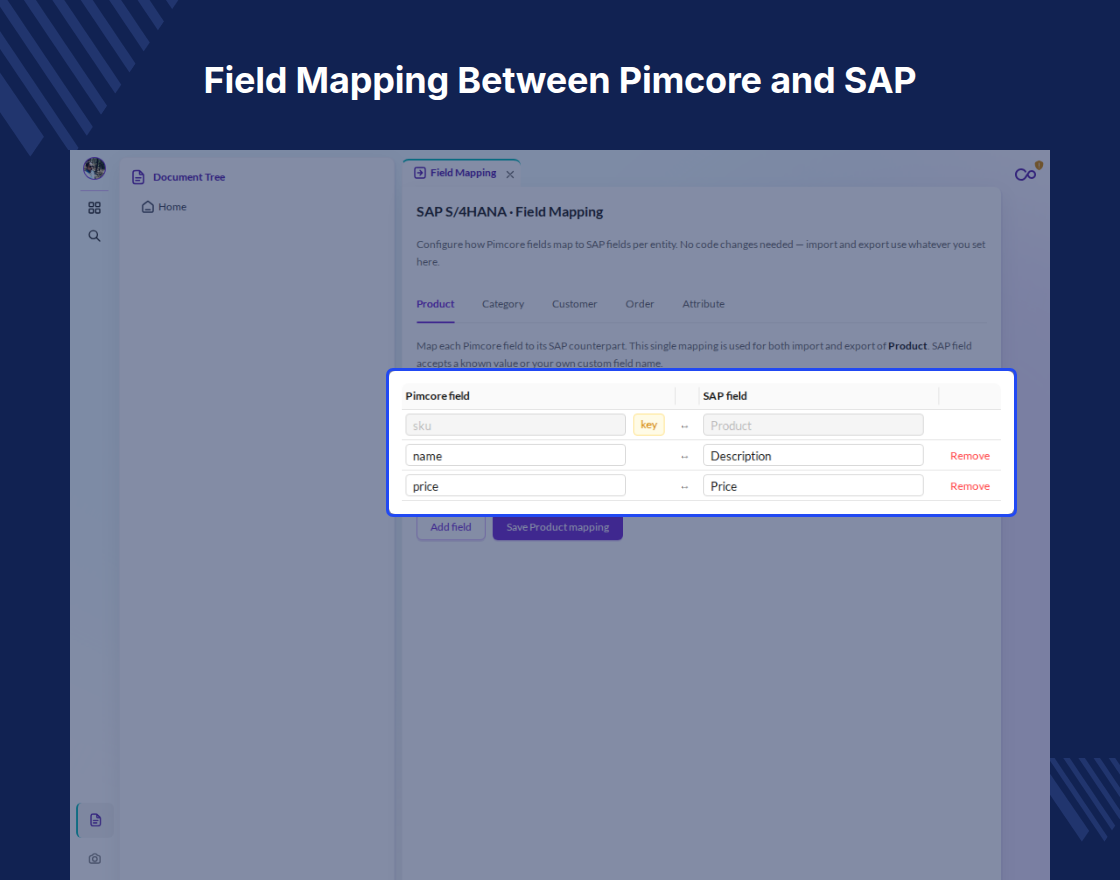Viewport: 1120px width, 880px height.
Task: Click the SAP field column header
Action: click(x=724, y=396)
